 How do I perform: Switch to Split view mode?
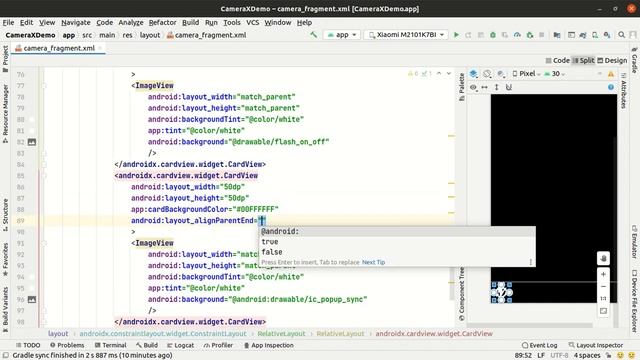(x=583, y=60)
